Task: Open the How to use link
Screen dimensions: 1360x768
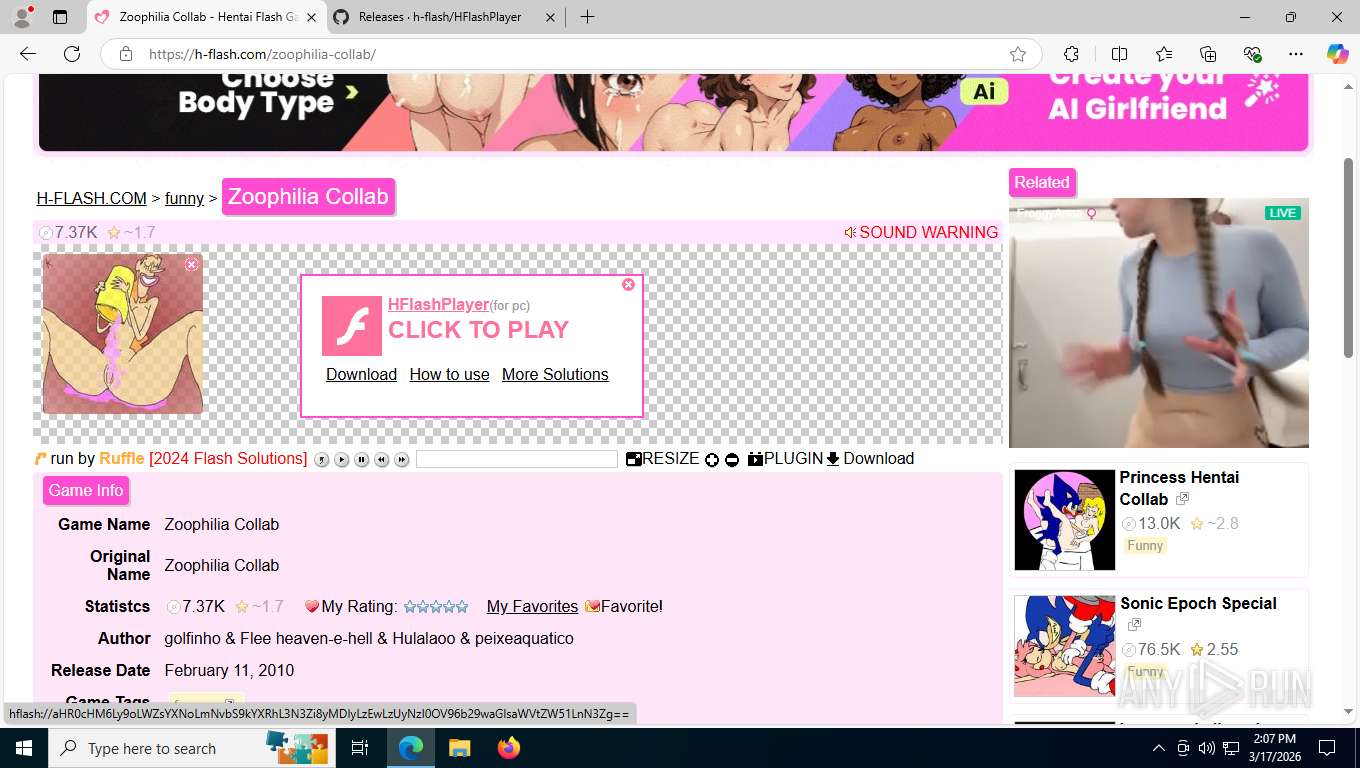Action: click(x=449, y=374)
